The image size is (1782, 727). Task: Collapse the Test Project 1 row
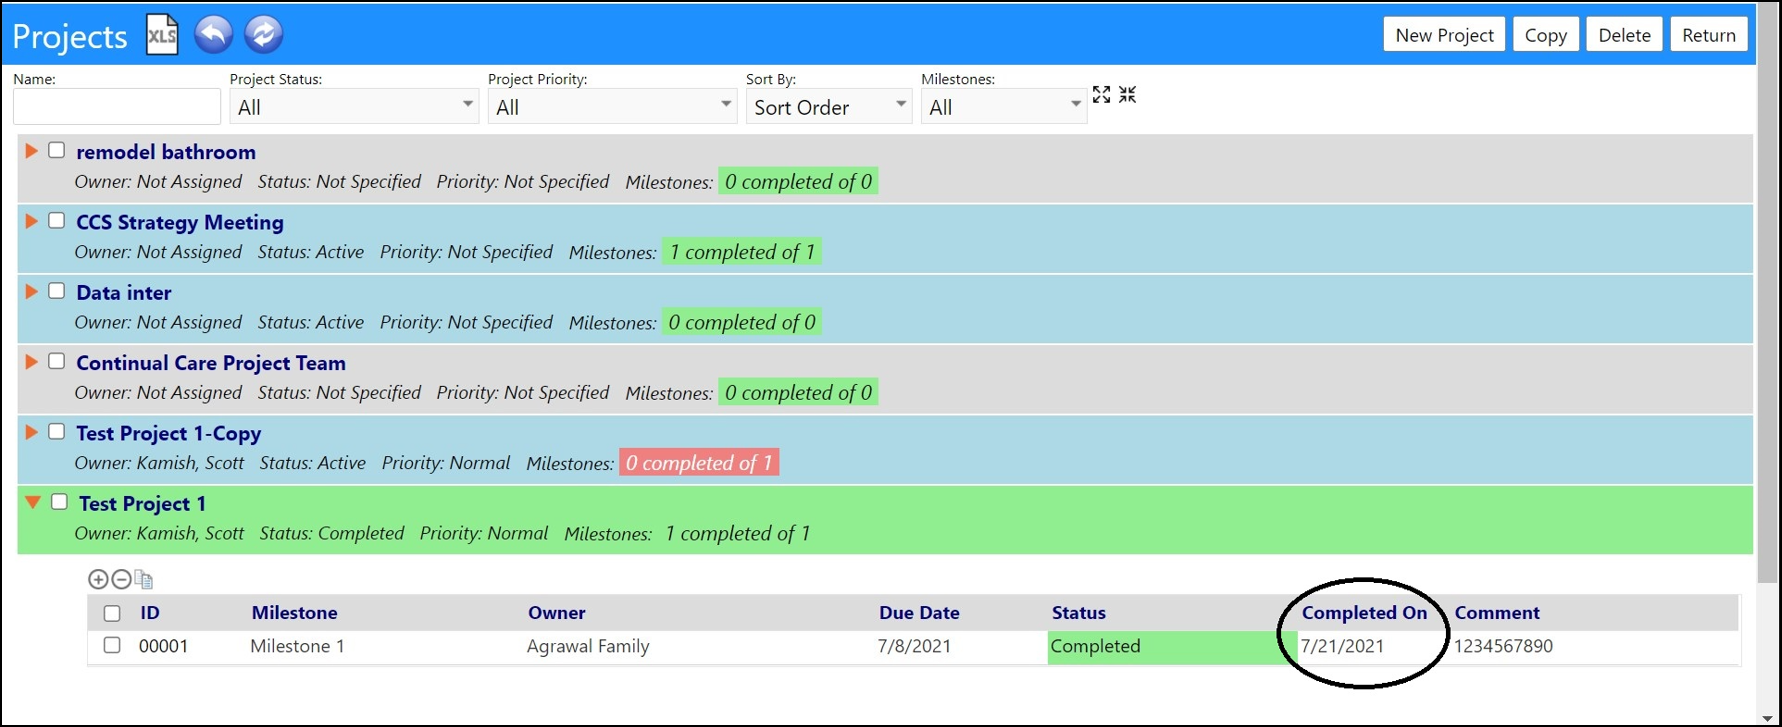33,502
